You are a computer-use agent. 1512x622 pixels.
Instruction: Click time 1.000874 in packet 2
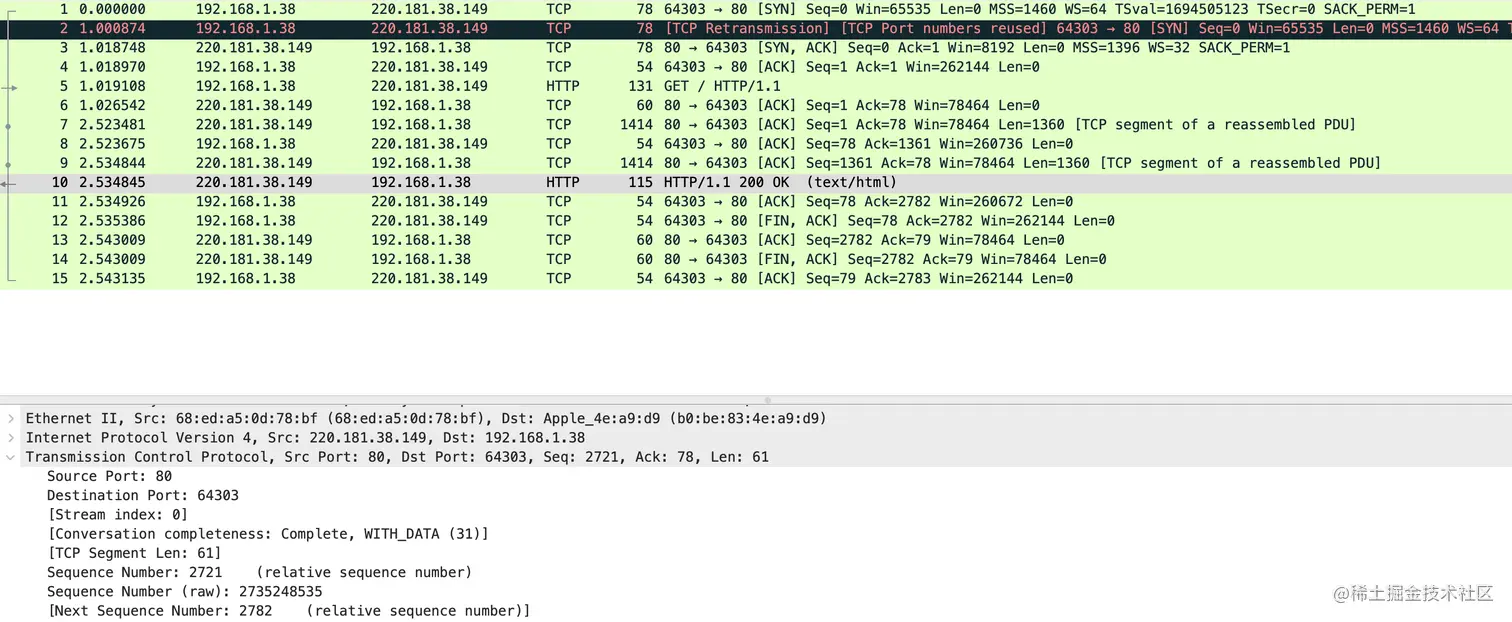click(x=112, y=28)
